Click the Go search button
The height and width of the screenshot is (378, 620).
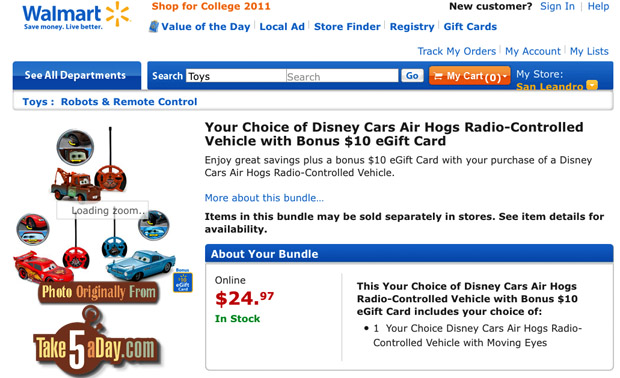(x=412, y=76)
